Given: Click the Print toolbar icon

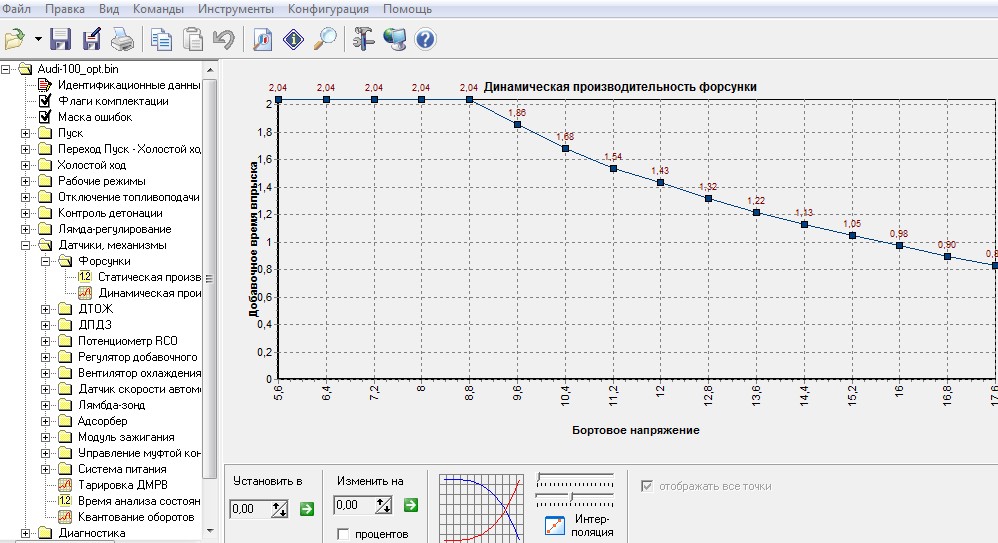Looking at the screenshot, I should tap(121, 40).
